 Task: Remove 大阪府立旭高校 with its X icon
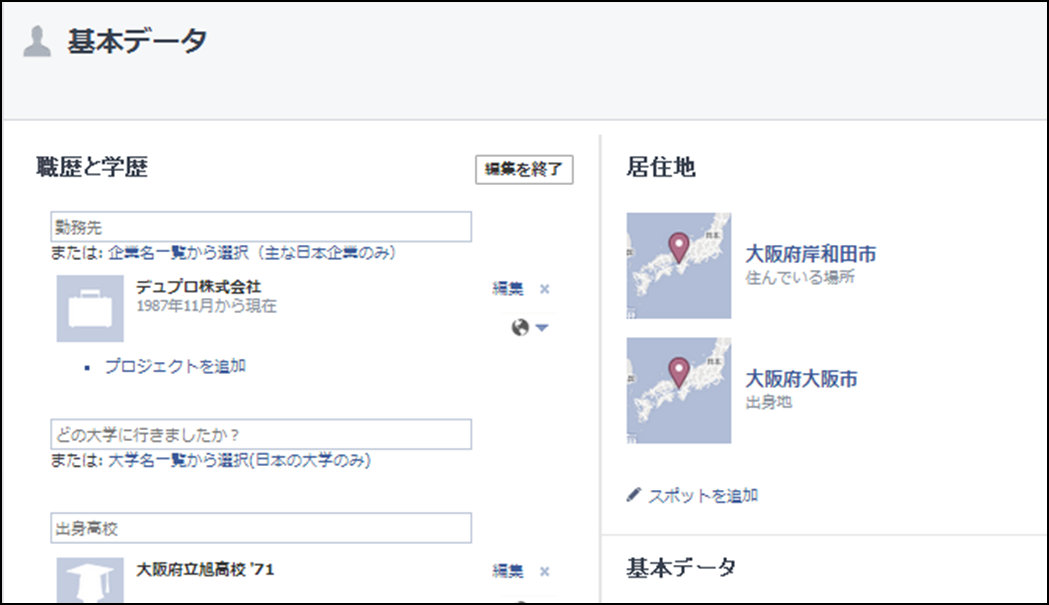click(545, 572)
